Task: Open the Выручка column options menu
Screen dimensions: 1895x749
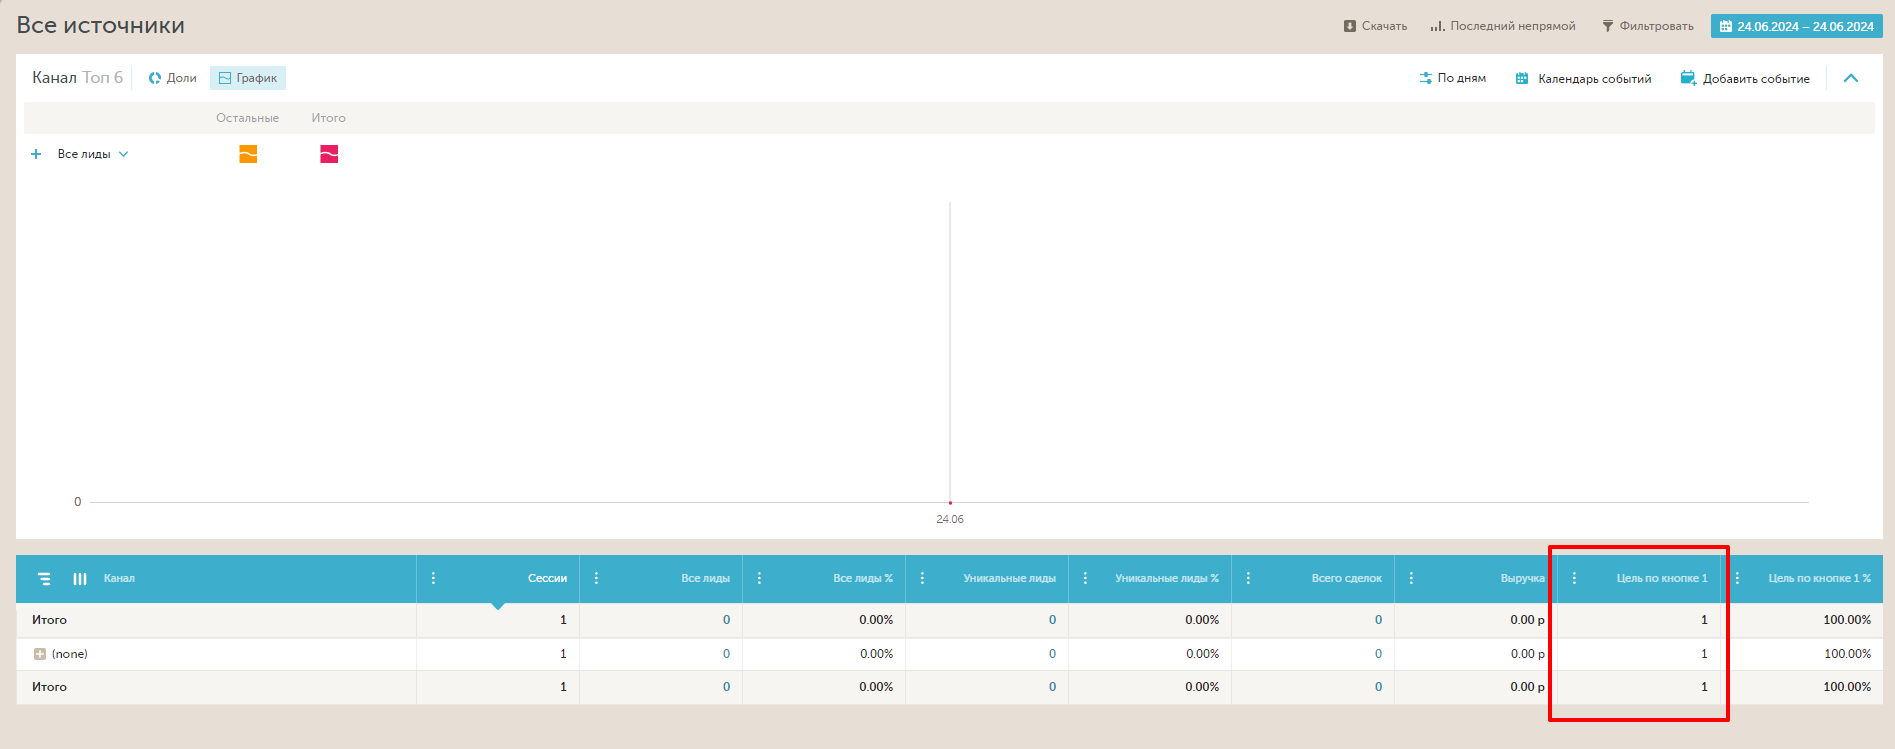Action: [x=1411, y=578]
